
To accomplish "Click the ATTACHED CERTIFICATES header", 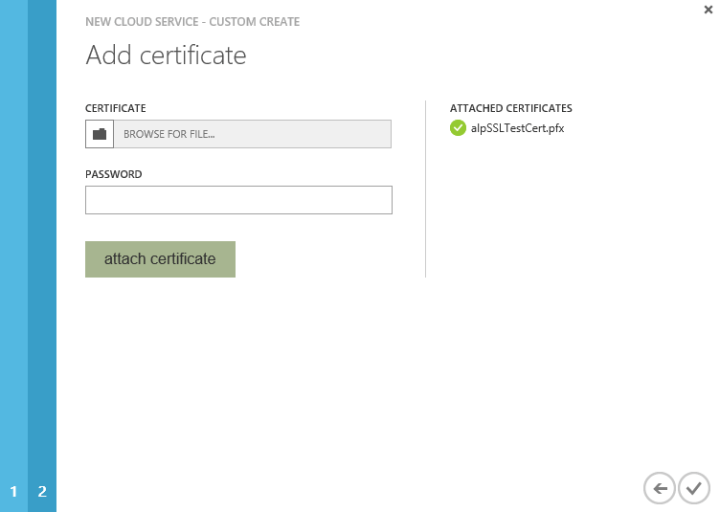I will pyautogui.click(x=511, y=108).
